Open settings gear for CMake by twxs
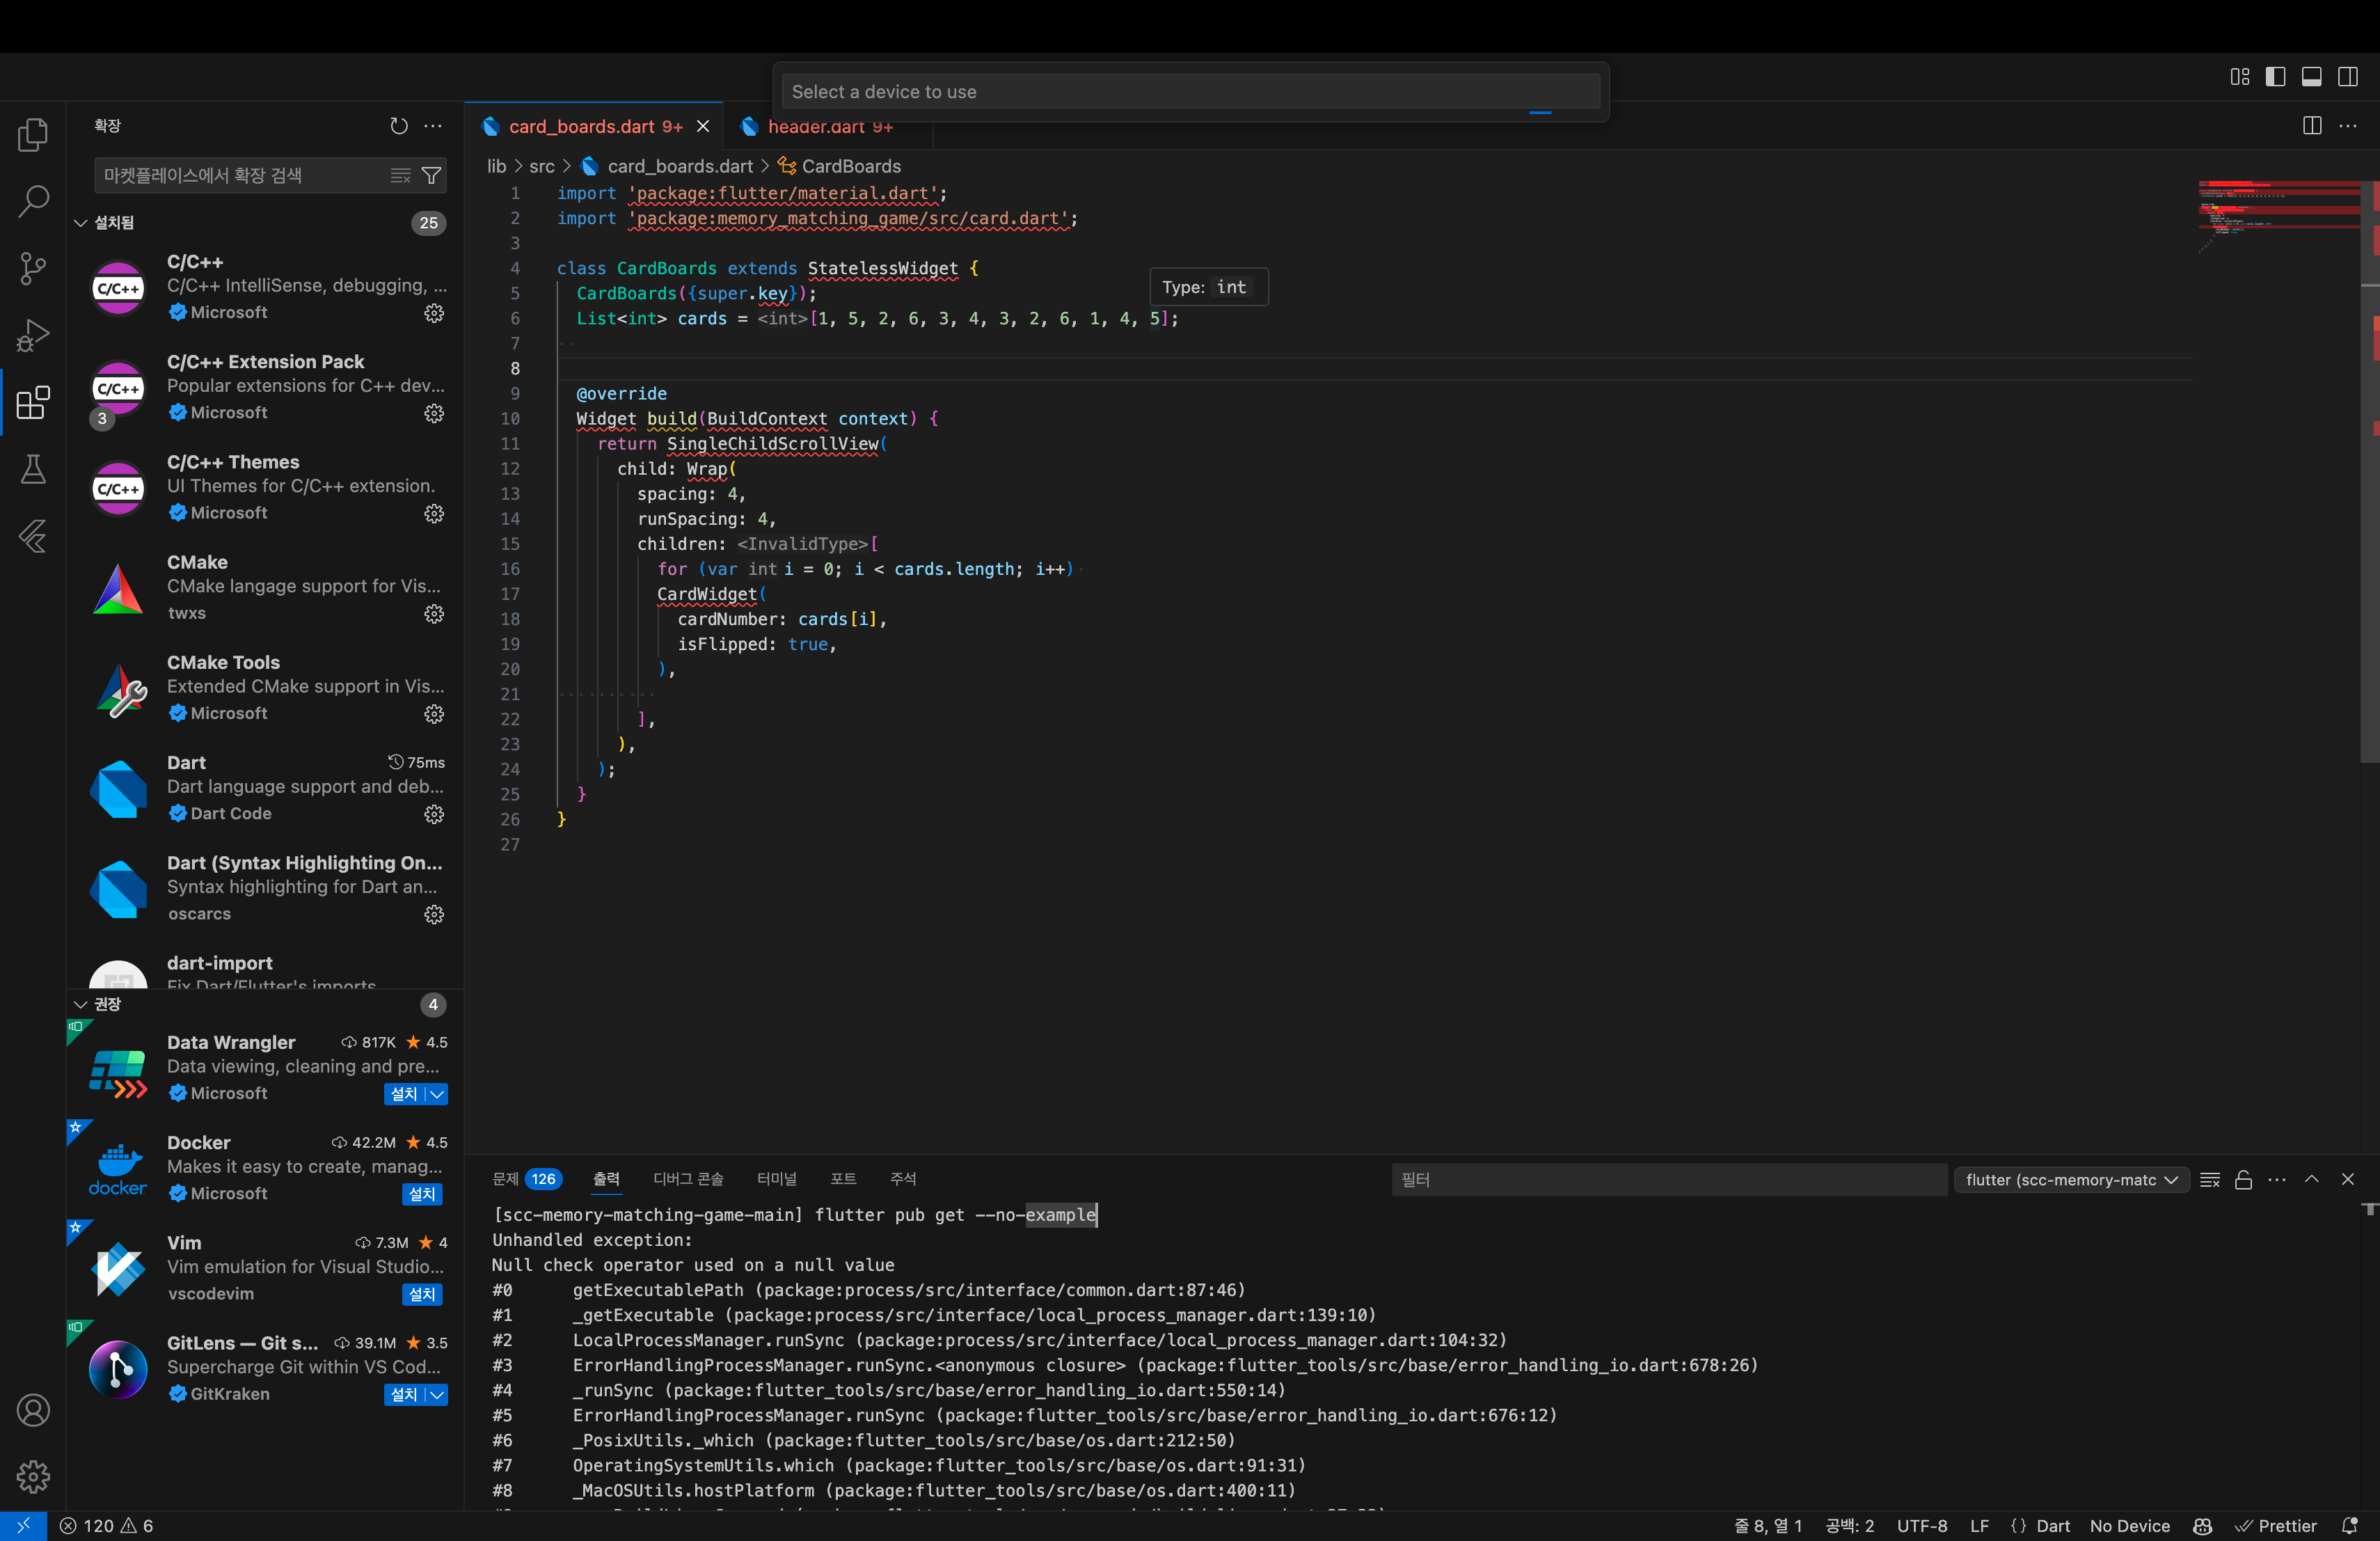The height and width of the screenshot is (1541, 2380). point(434,613)
